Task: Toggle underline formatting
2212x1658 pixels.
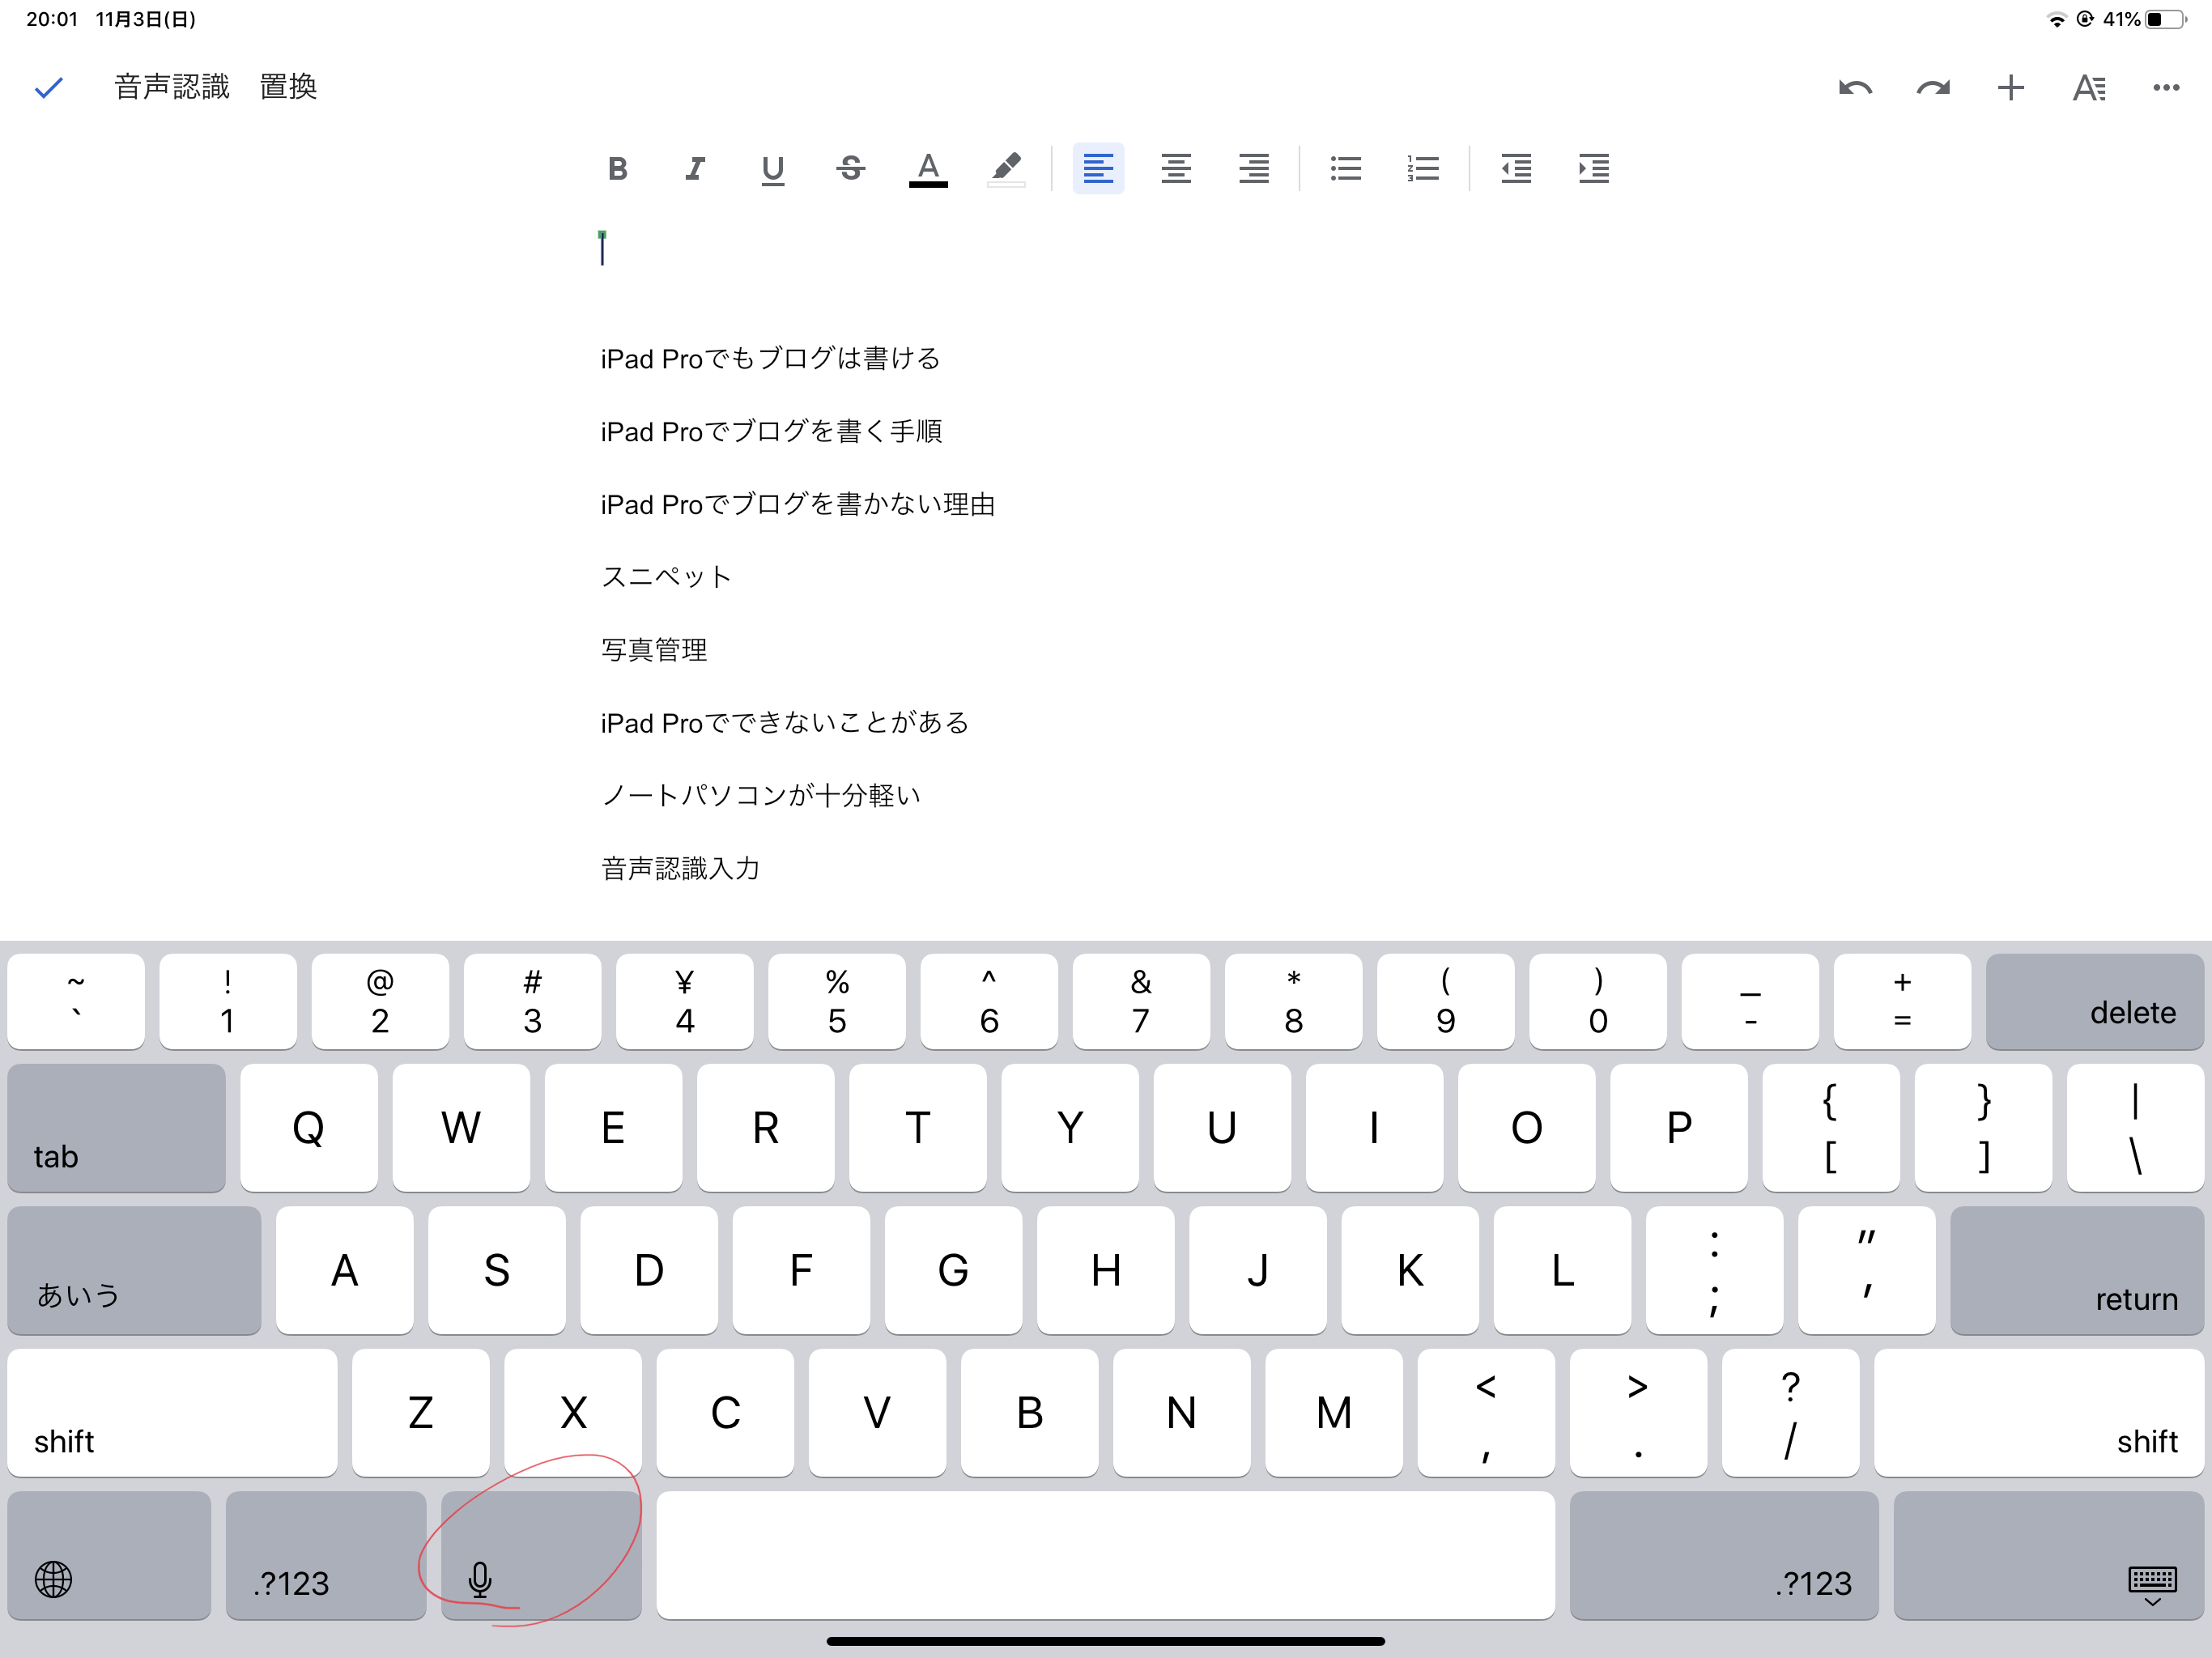Action: tap(772, 169)
